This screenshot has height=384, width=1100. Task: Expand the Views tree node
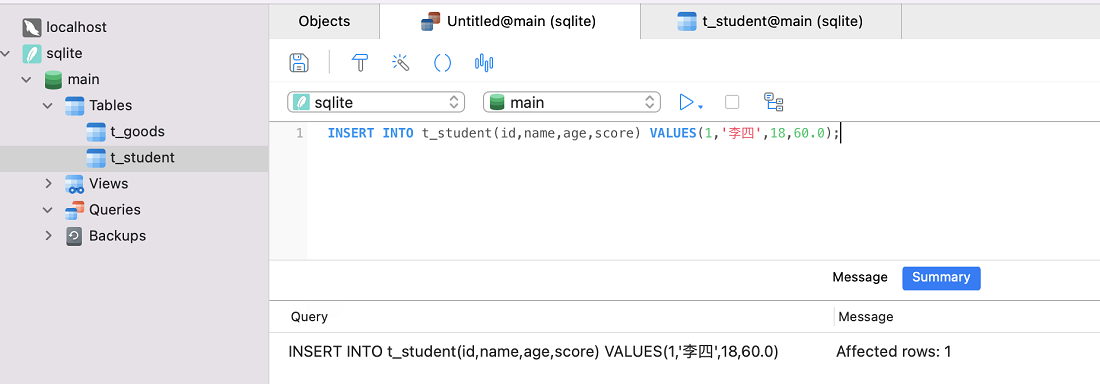click(48, 183)
